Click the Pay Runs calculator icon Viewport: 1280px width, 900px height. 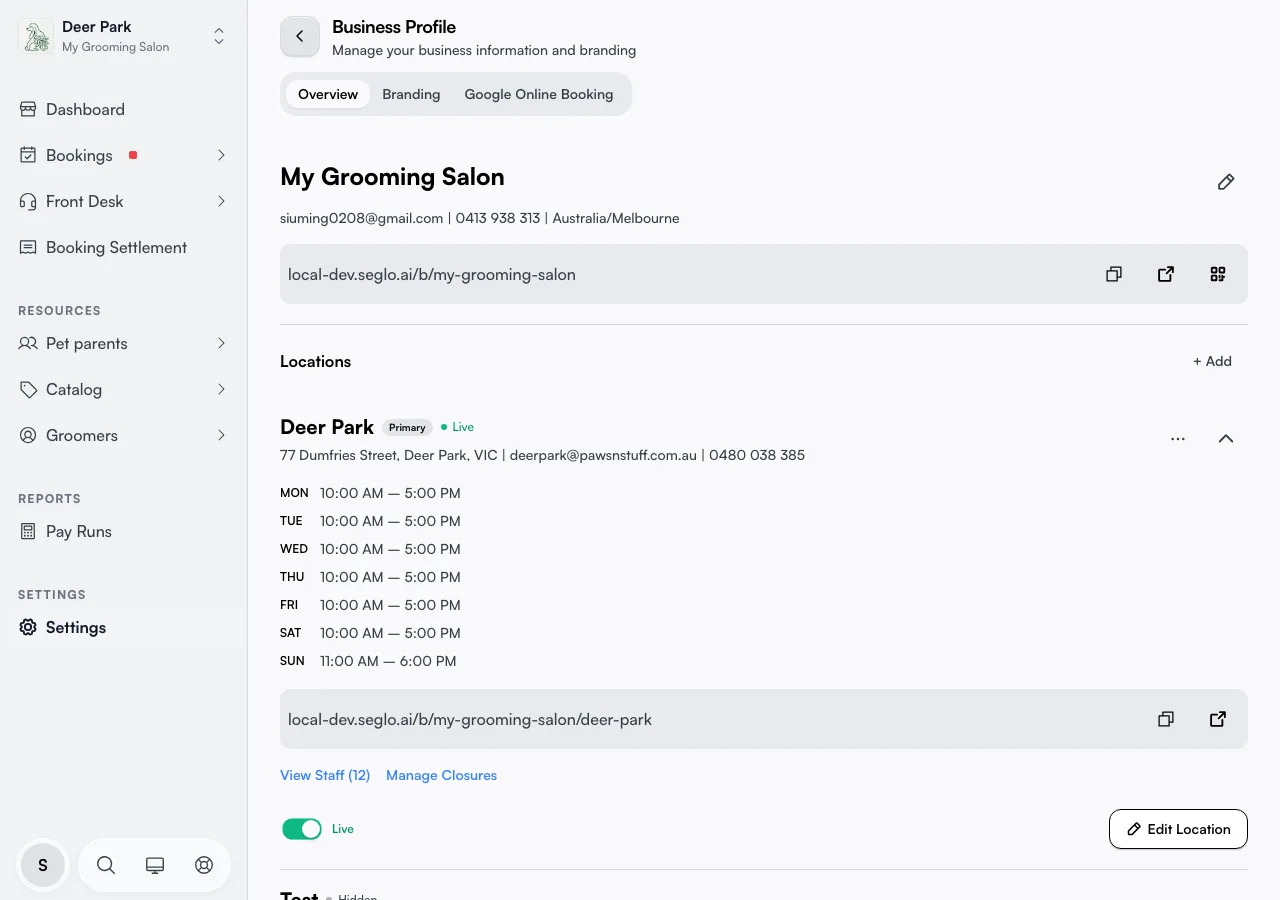(x=28, y=531)
